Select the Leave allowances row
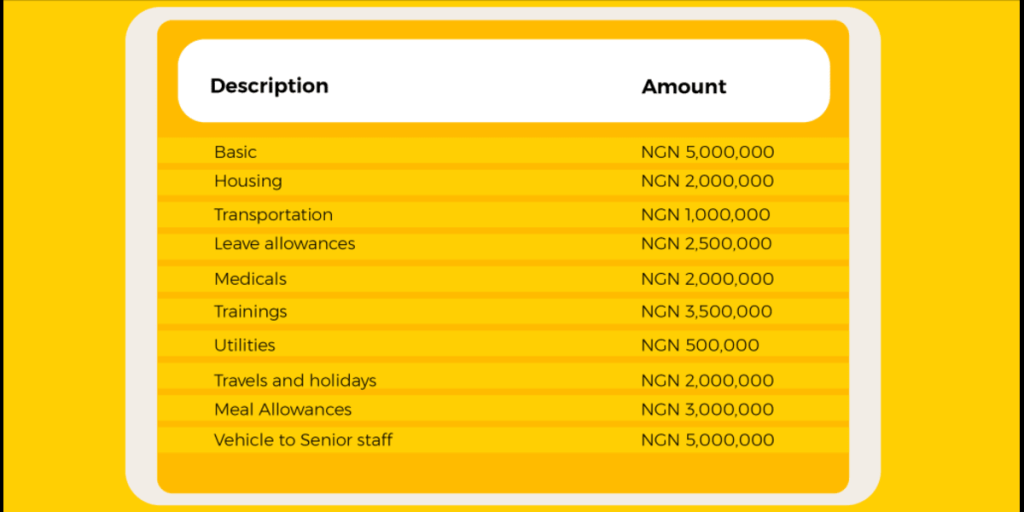 [503, 244]
